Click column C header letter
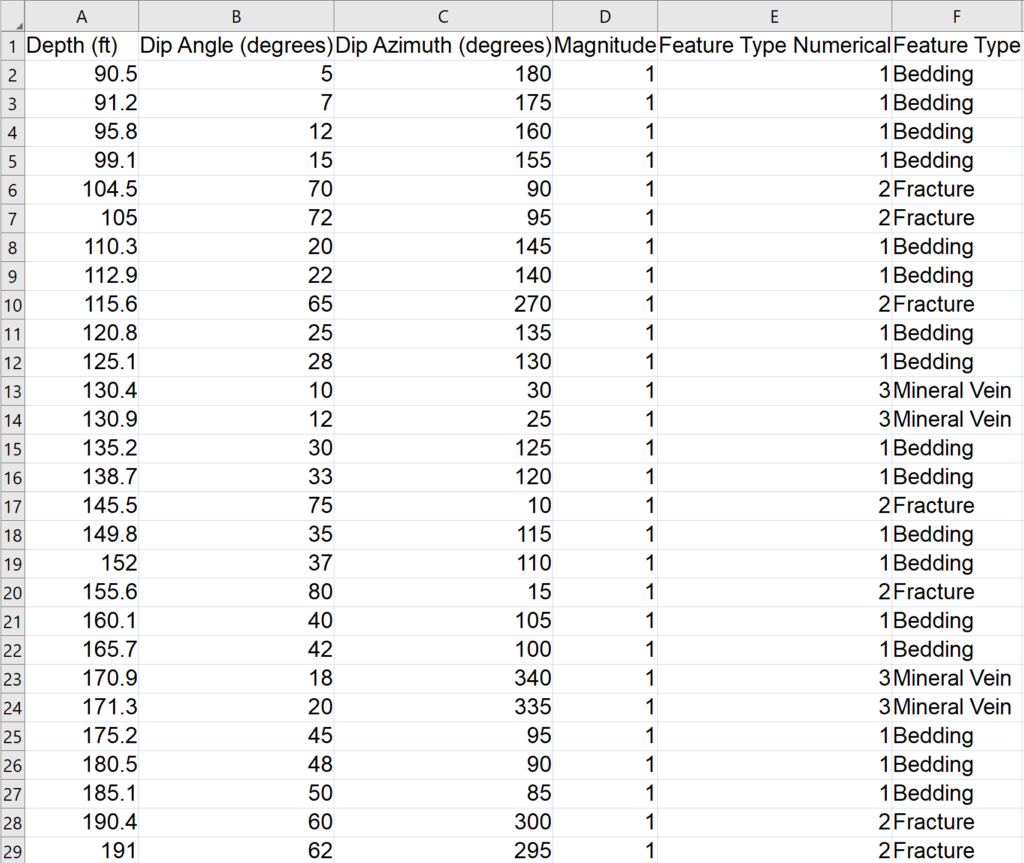Image resolution: width=1024 pixels, height=863 pixels. pyautogui.click(x=443, y=15)
